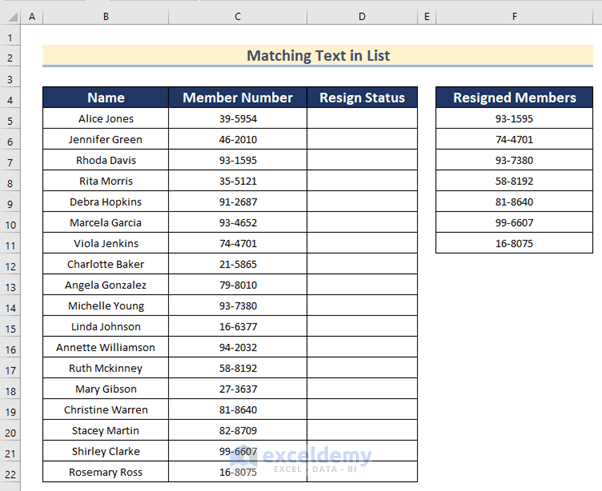Select the cell 'Mary Gibson'
The image size is (602, 491).
click(106, 389)
